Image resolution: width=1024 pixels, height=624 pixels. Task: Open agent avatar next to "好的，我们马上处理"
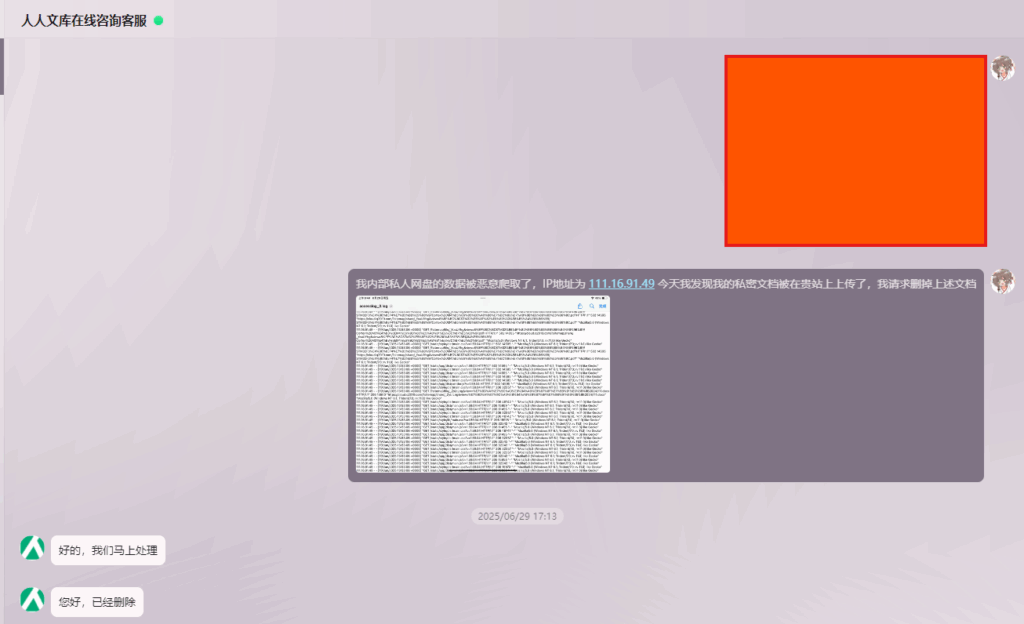33,548
